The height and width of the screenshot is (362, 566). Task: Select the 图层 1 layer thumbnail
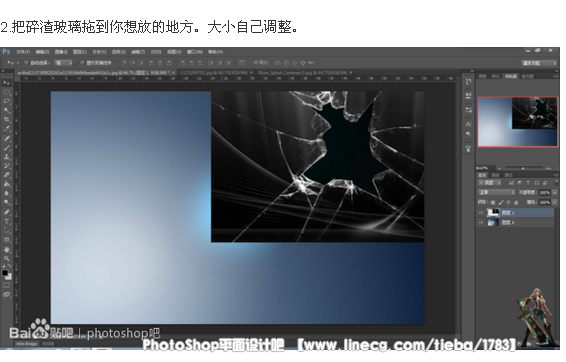(x=493, y=213)
